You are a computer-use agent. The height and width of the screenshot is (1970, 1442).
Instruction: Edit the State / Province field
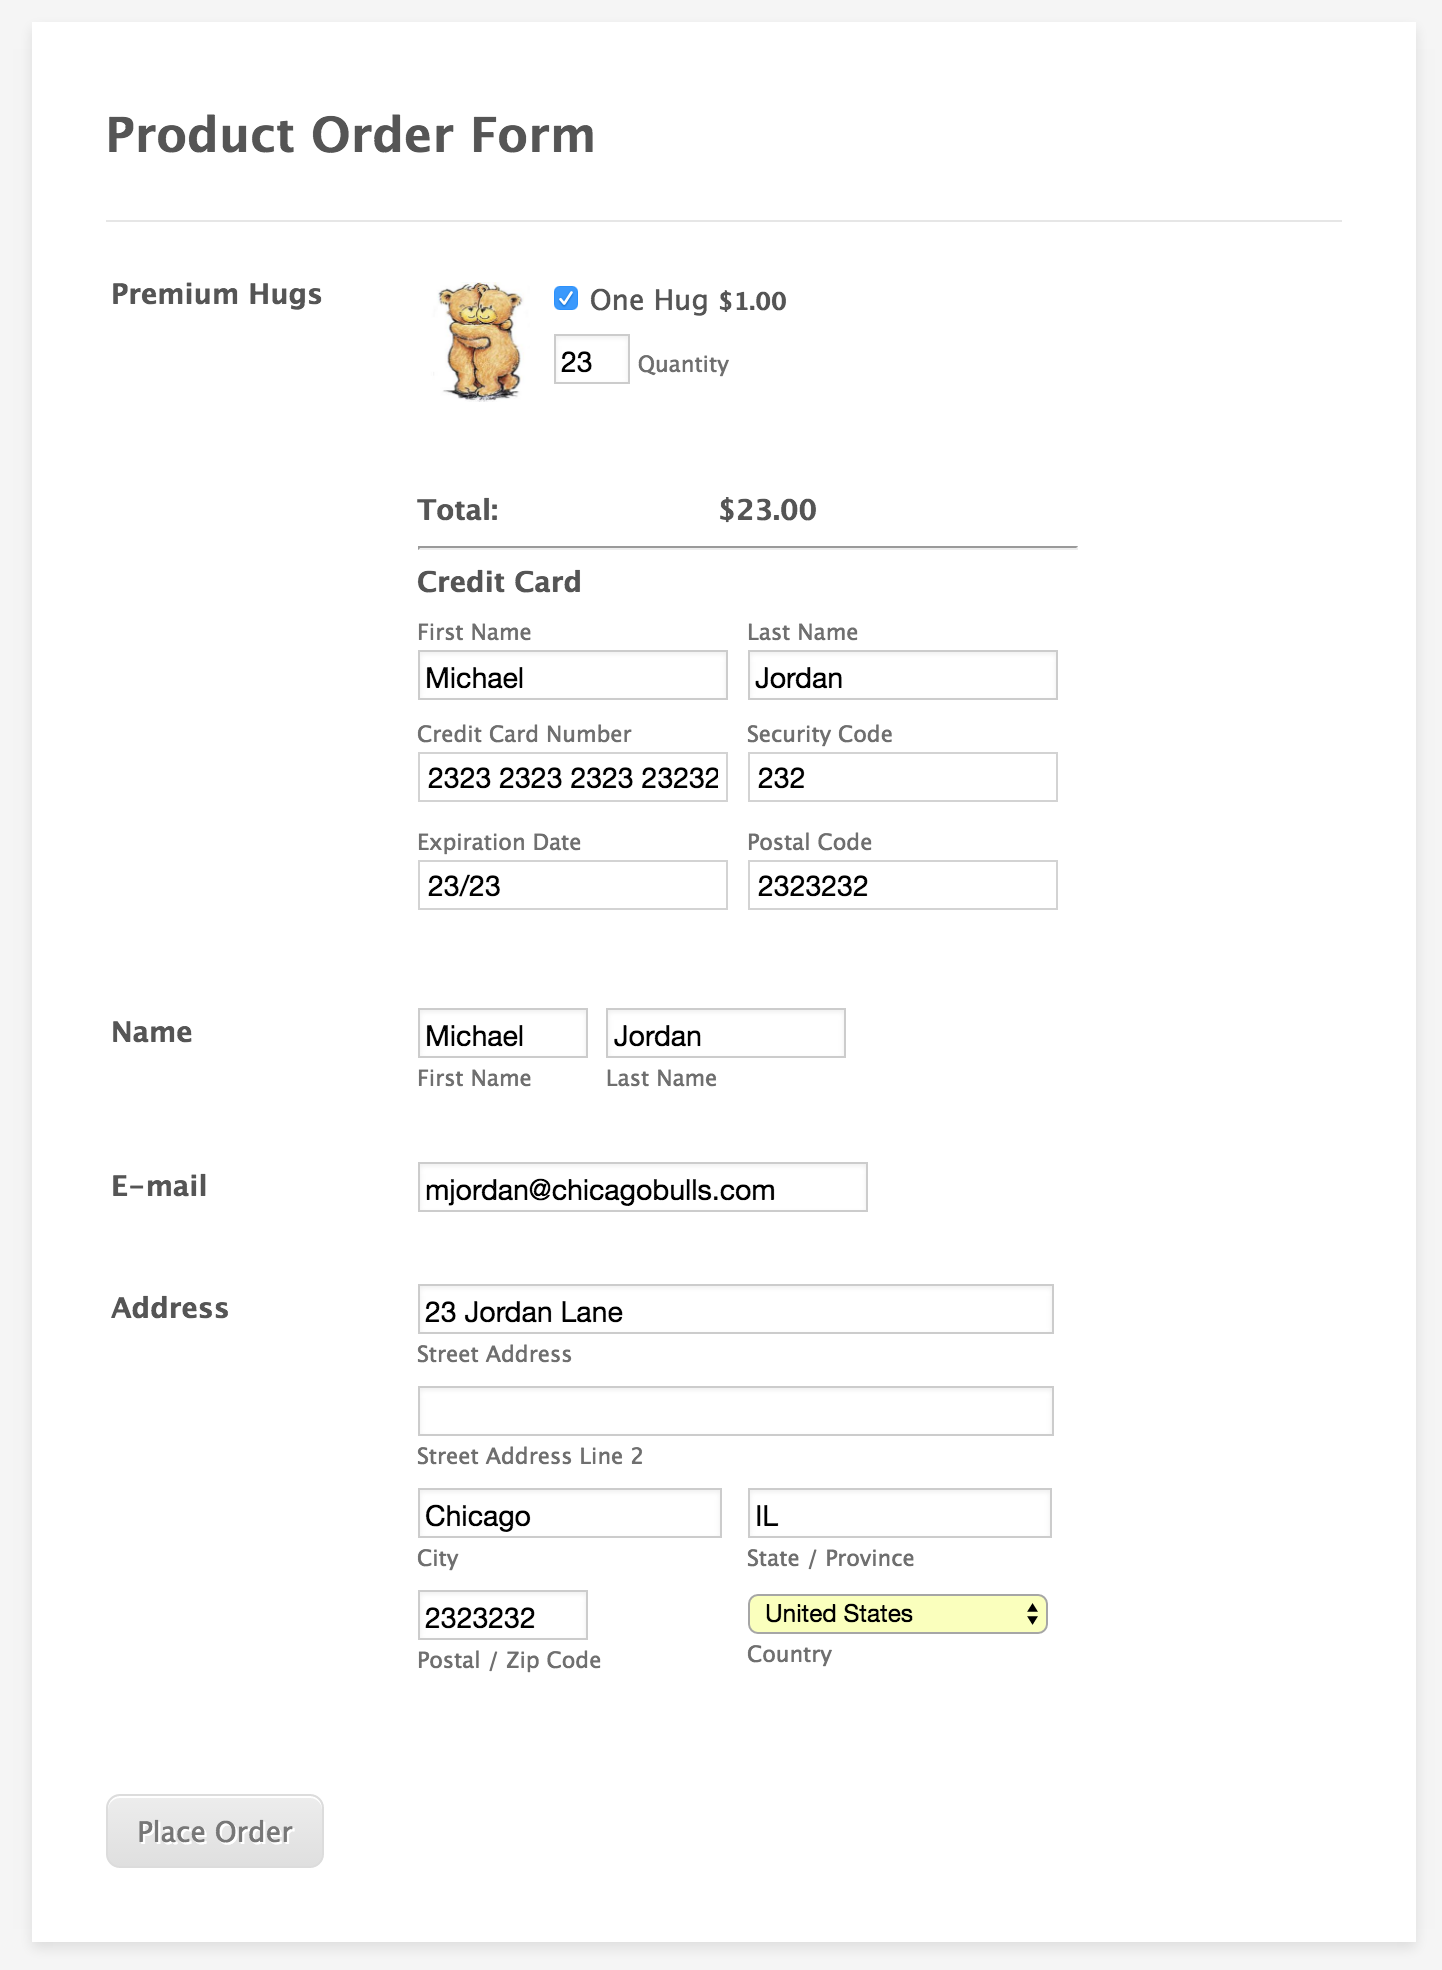point(899,1514)
